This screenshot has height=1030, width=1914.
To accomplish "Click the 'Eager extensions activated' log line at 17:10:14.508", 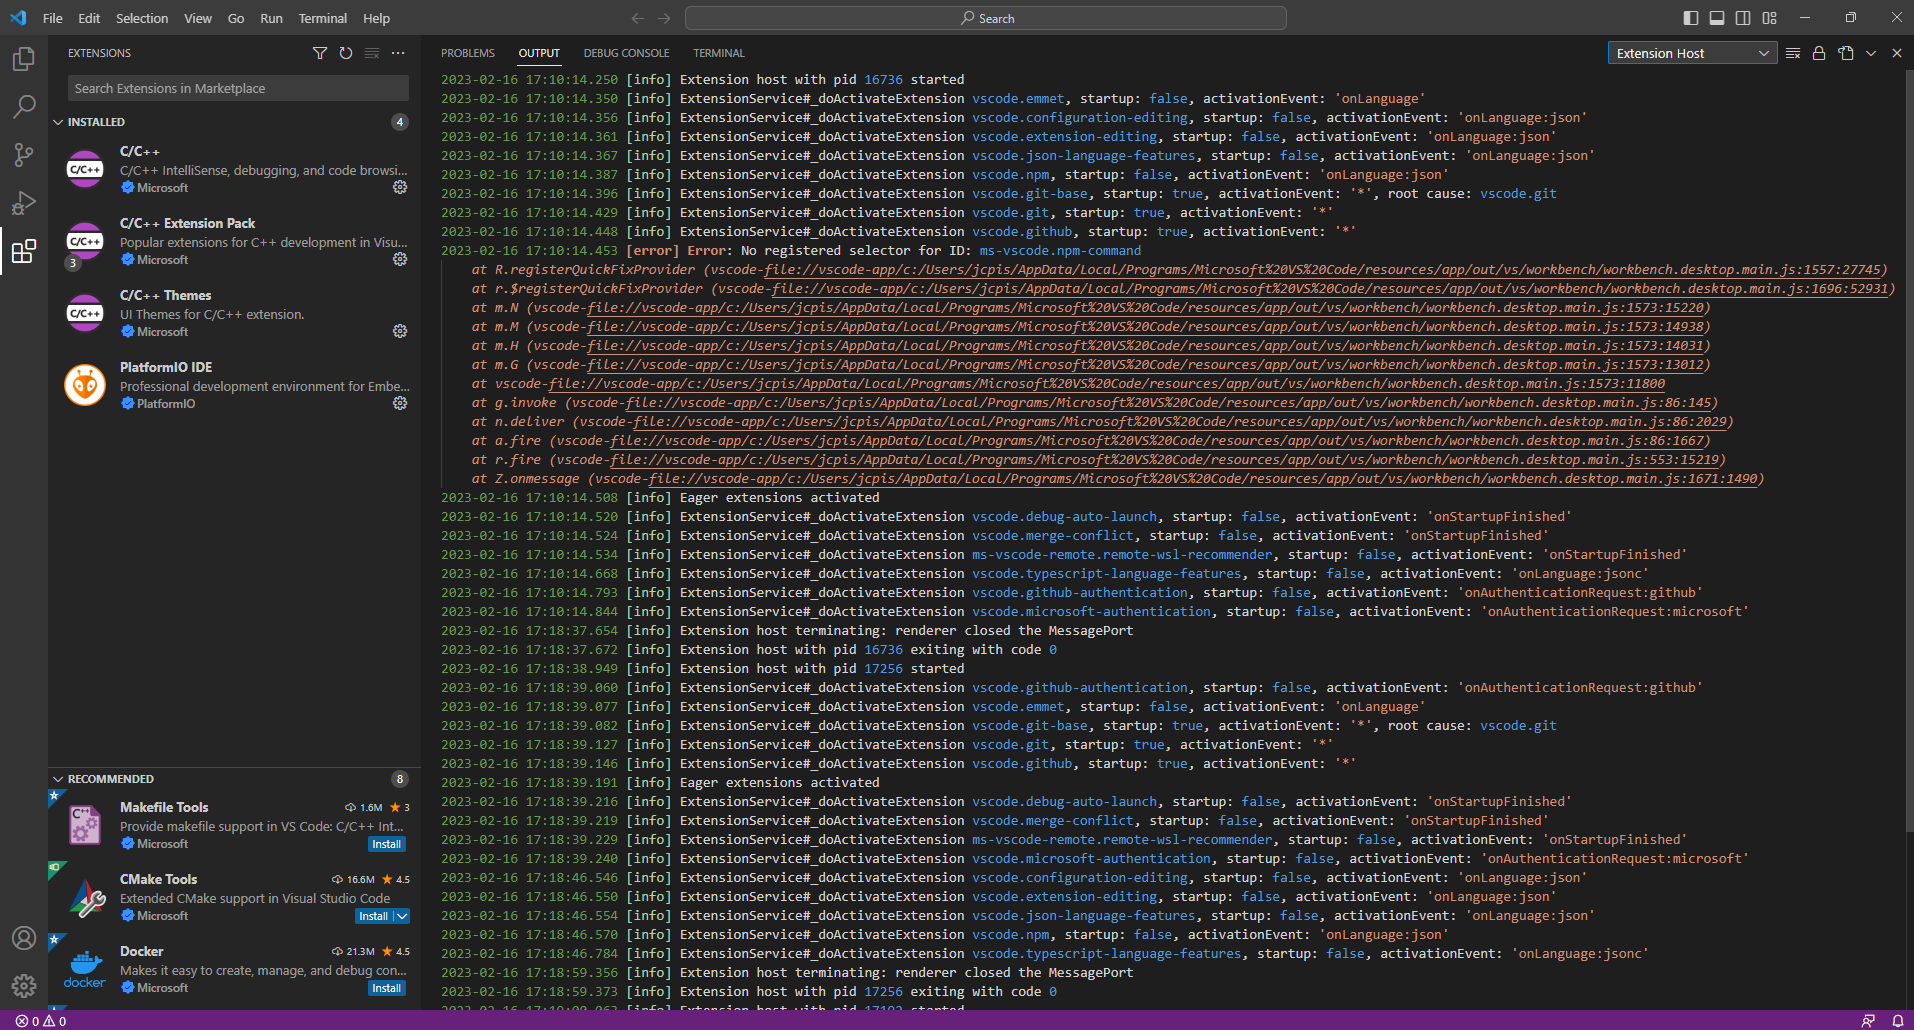I will click(660, 498).
